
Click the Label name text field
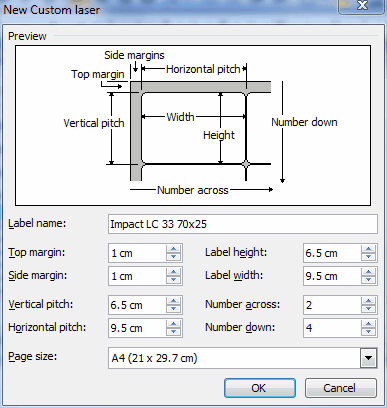243,224
